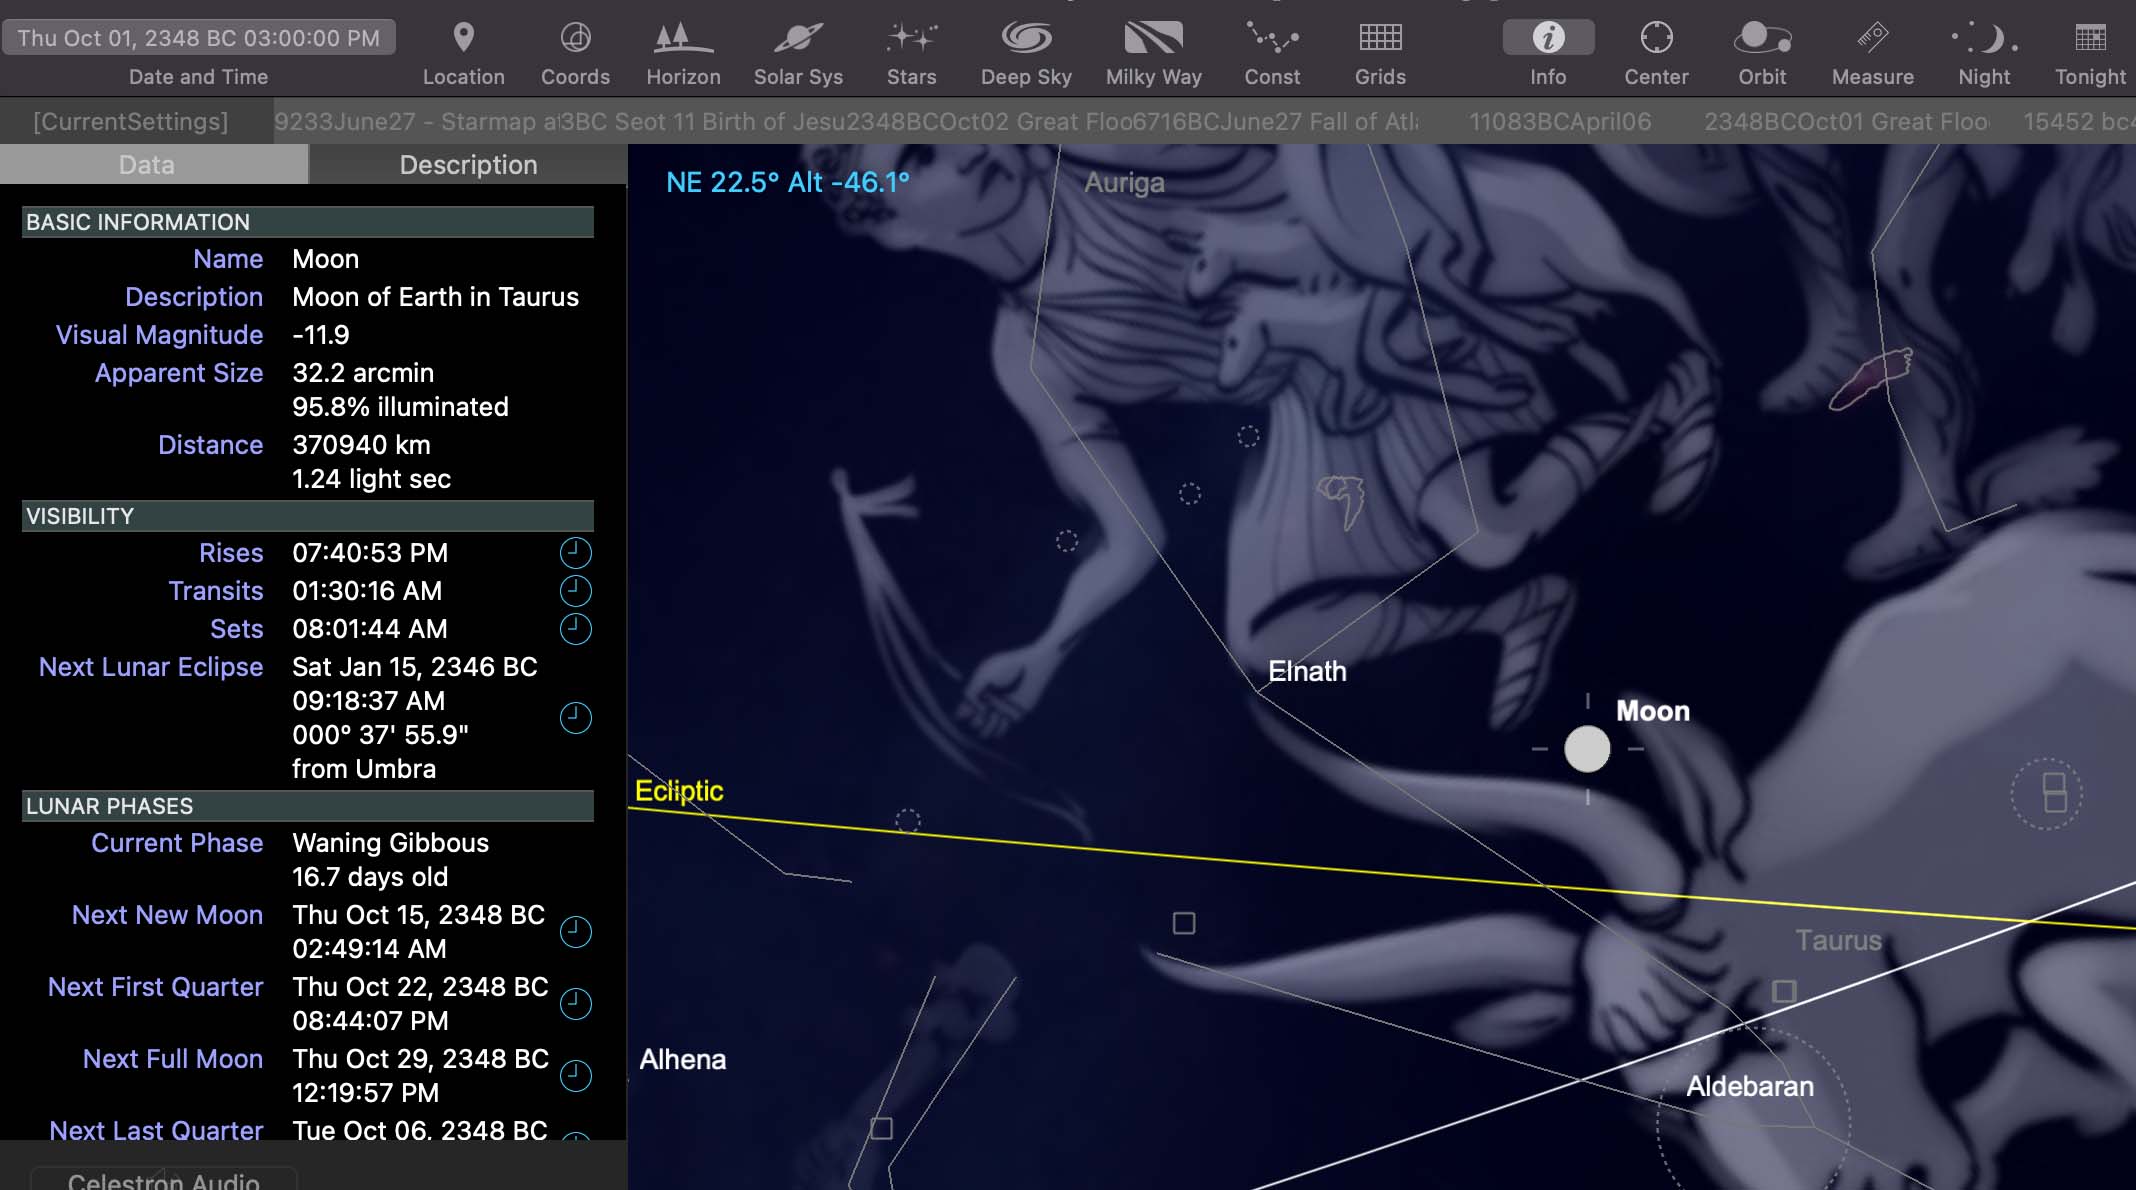Toggle Milky Way display
This screenshot has height=1190, width=2136.
[x=1153, y=52]
